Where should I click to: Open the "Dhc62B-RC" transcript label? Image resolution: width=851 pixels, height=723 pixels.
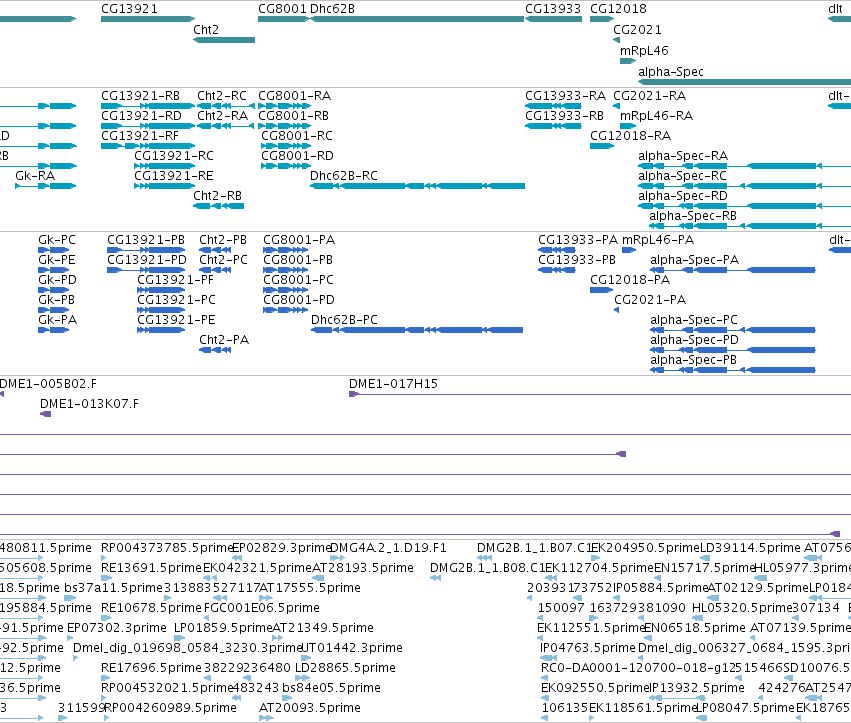click(x=344, y=176)
